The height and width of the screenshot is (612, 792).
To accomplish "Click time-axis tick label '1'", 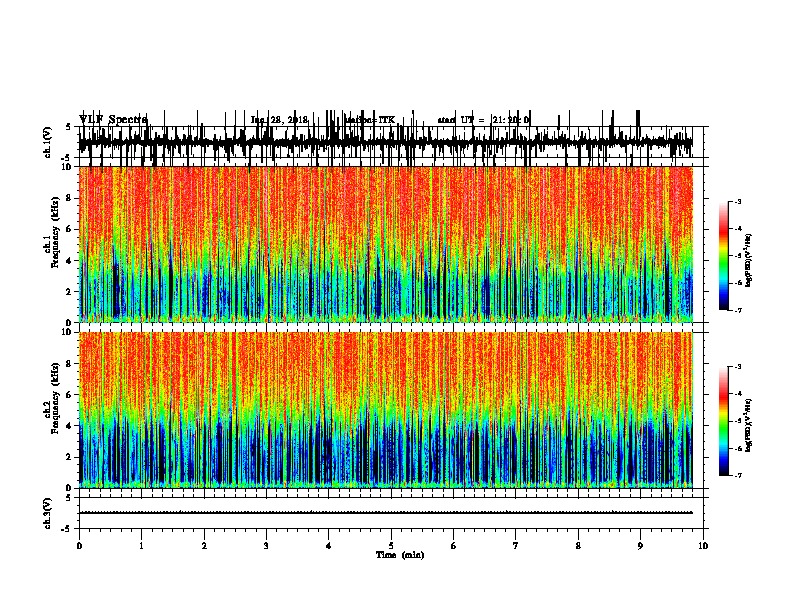I will coord(141,546).
